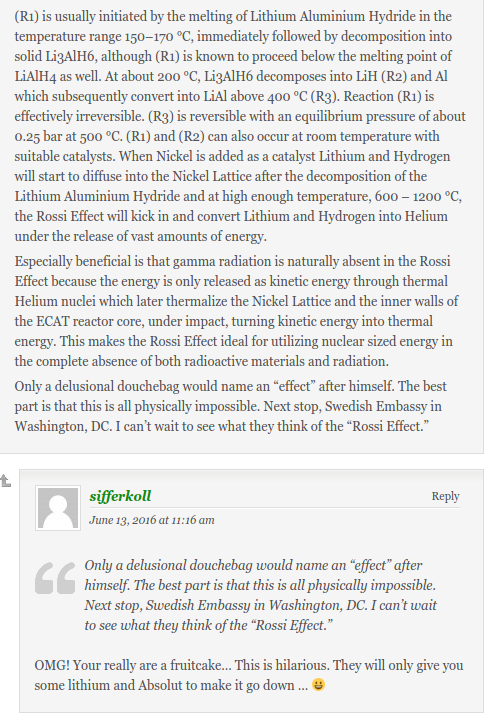Click the large gray quotation mark icon
497x726 pixels.
tap(55, 578)
